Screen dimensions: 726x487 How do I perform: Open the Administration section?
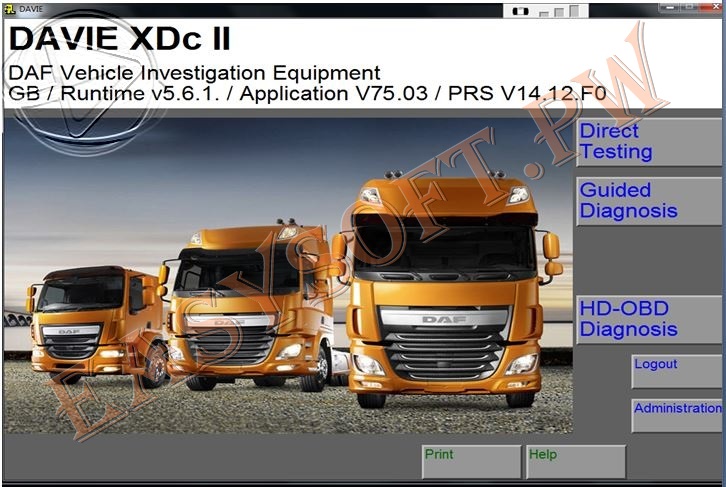(x=676, y=416)
